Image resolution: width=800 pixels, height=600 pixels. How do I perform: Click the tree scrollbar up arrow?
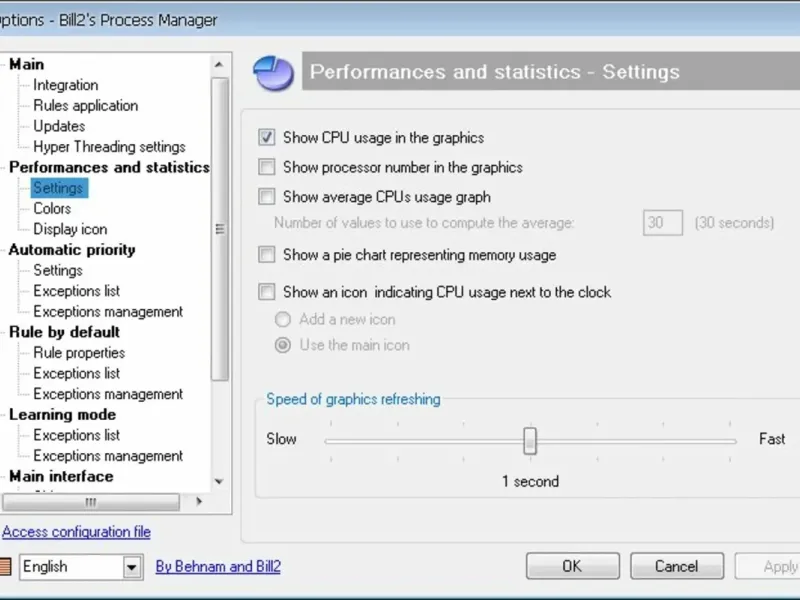point(219,64)
